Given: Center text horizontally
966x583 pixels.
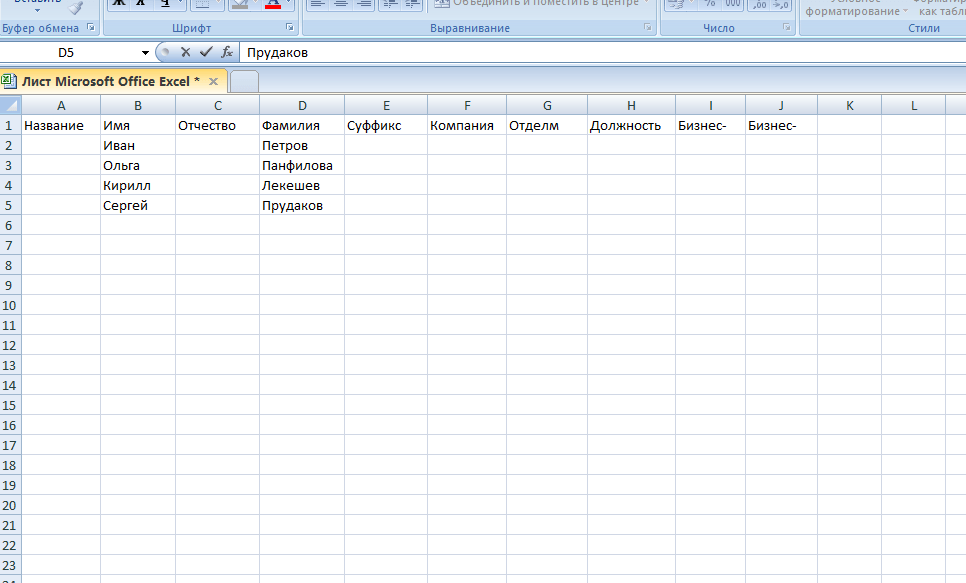Looking at the screenshot, I should (x=341, y=4).
